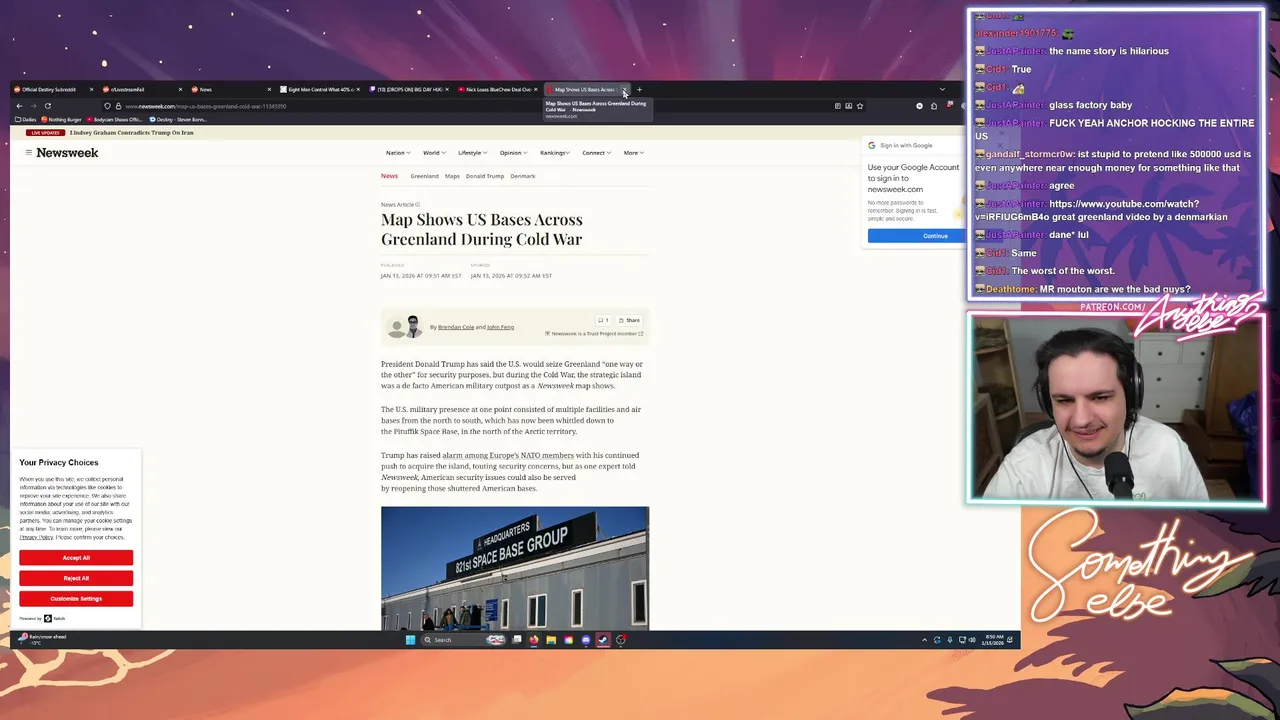Click the 821st Space Base Group photo
This screenshot has height=720, width=1280.
point(515,568)
